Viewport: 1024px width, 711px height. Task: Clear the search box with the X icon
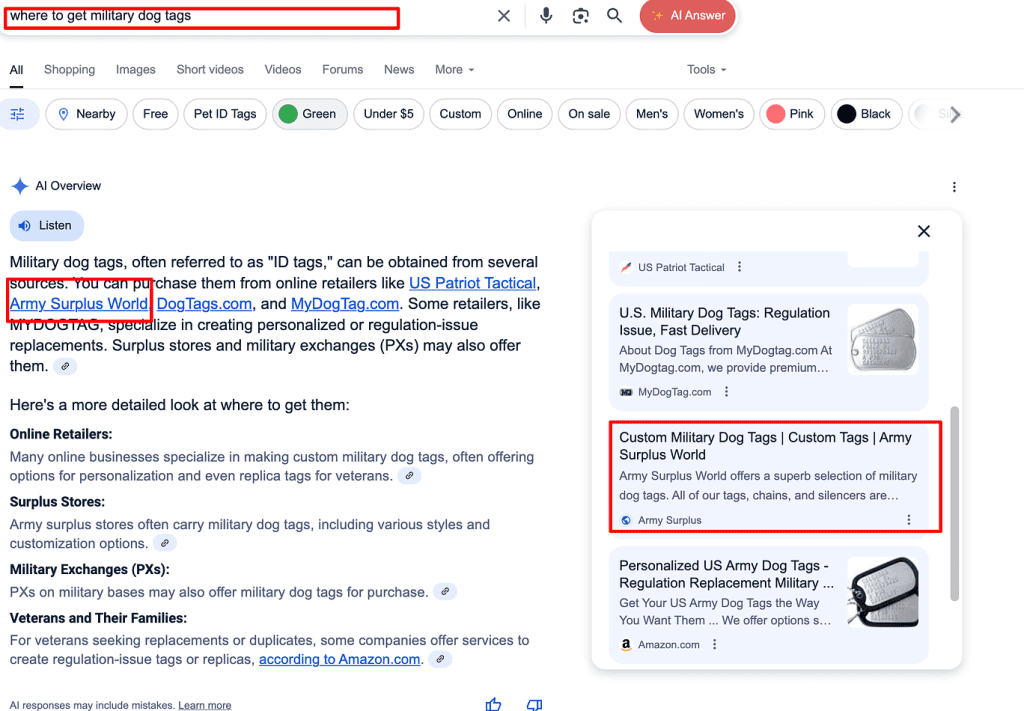click(504, 16)
